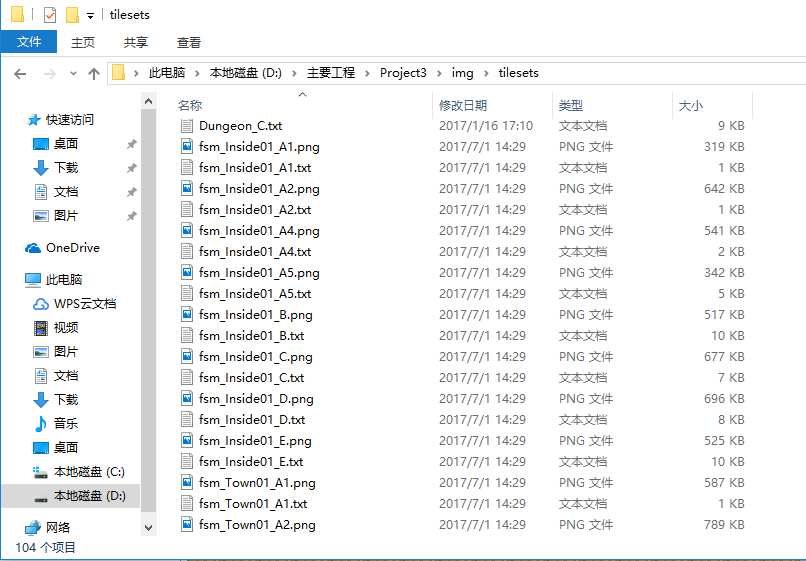Open the 文件 ribbon tab
The image size is (806, 561).
pos(29,42)
